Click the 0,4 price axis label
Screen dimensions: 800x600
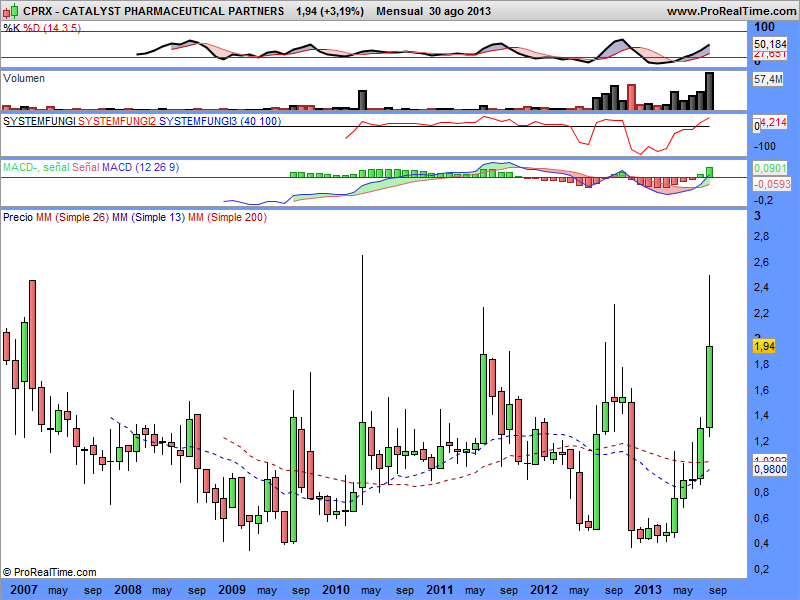click(x=761, y=544)
